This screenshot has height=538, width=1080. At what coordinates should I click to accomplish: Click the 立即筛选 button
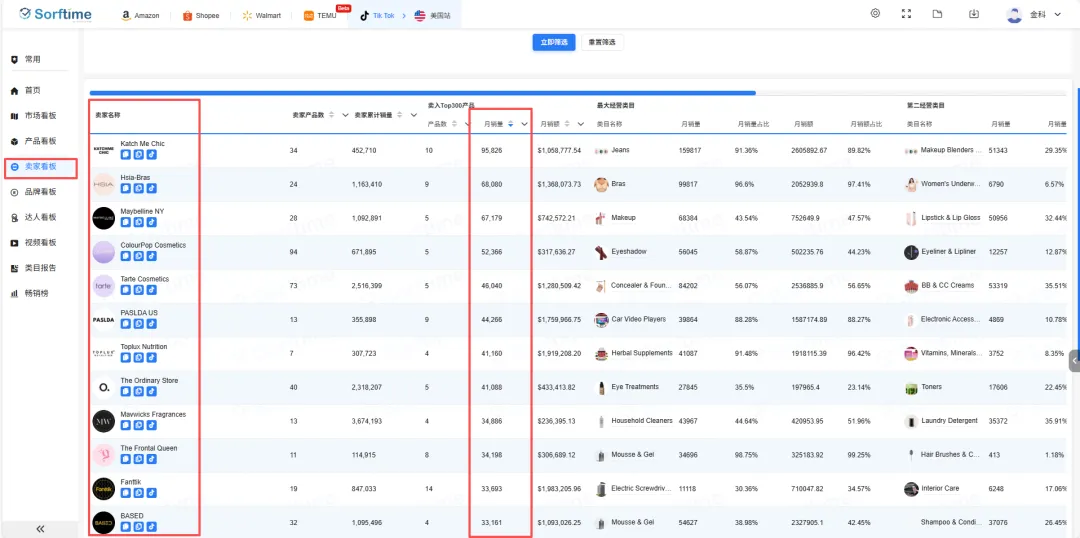(x=554, y=42)
